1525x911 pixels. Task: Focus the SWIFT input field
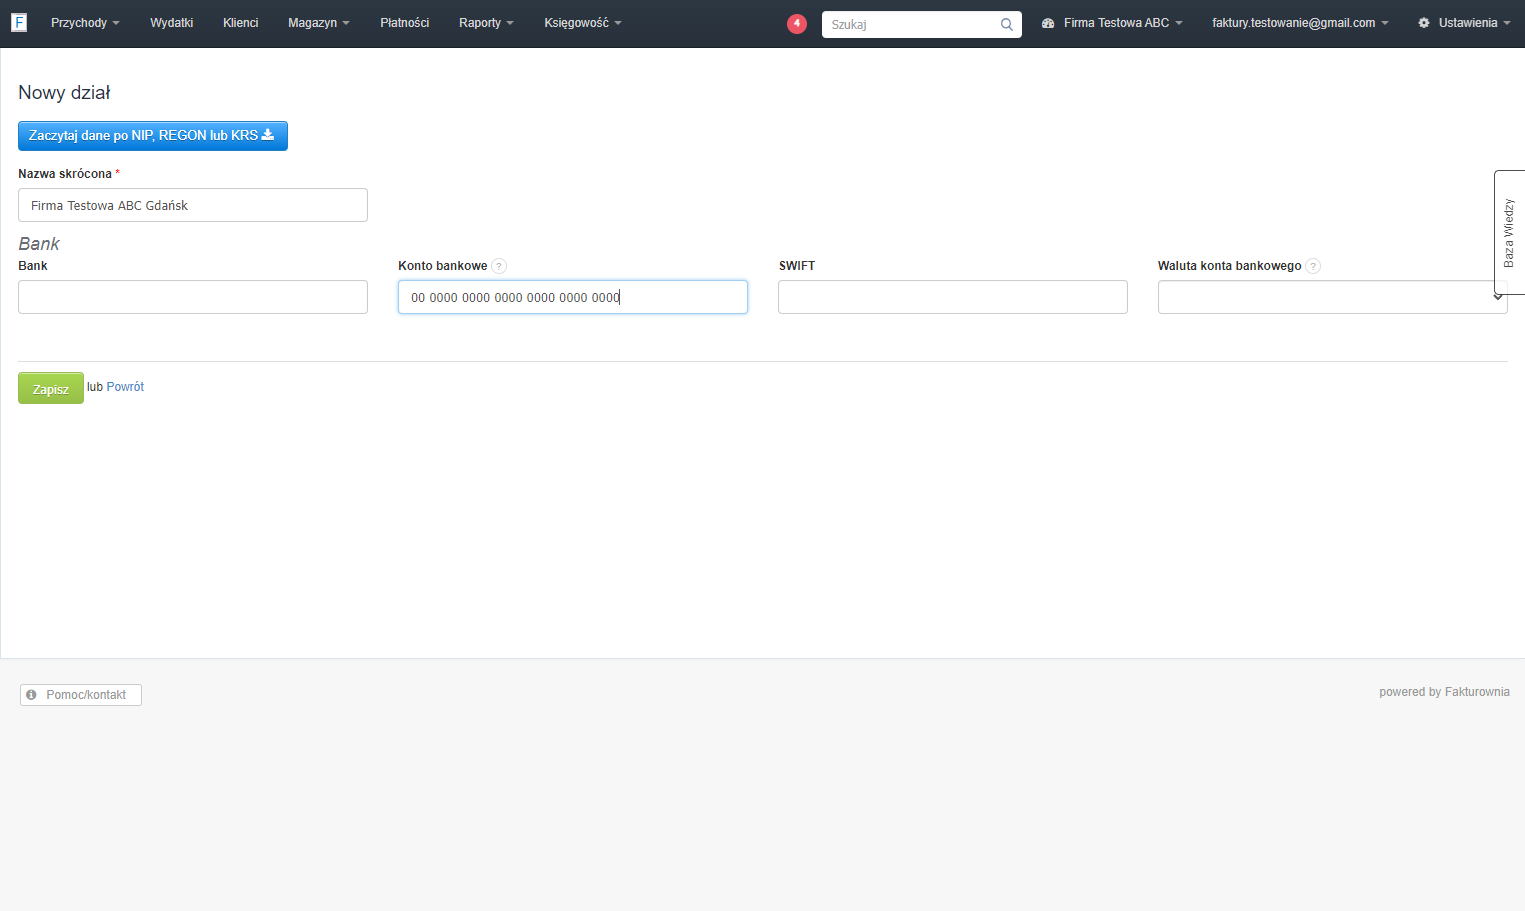pos(953,297)
